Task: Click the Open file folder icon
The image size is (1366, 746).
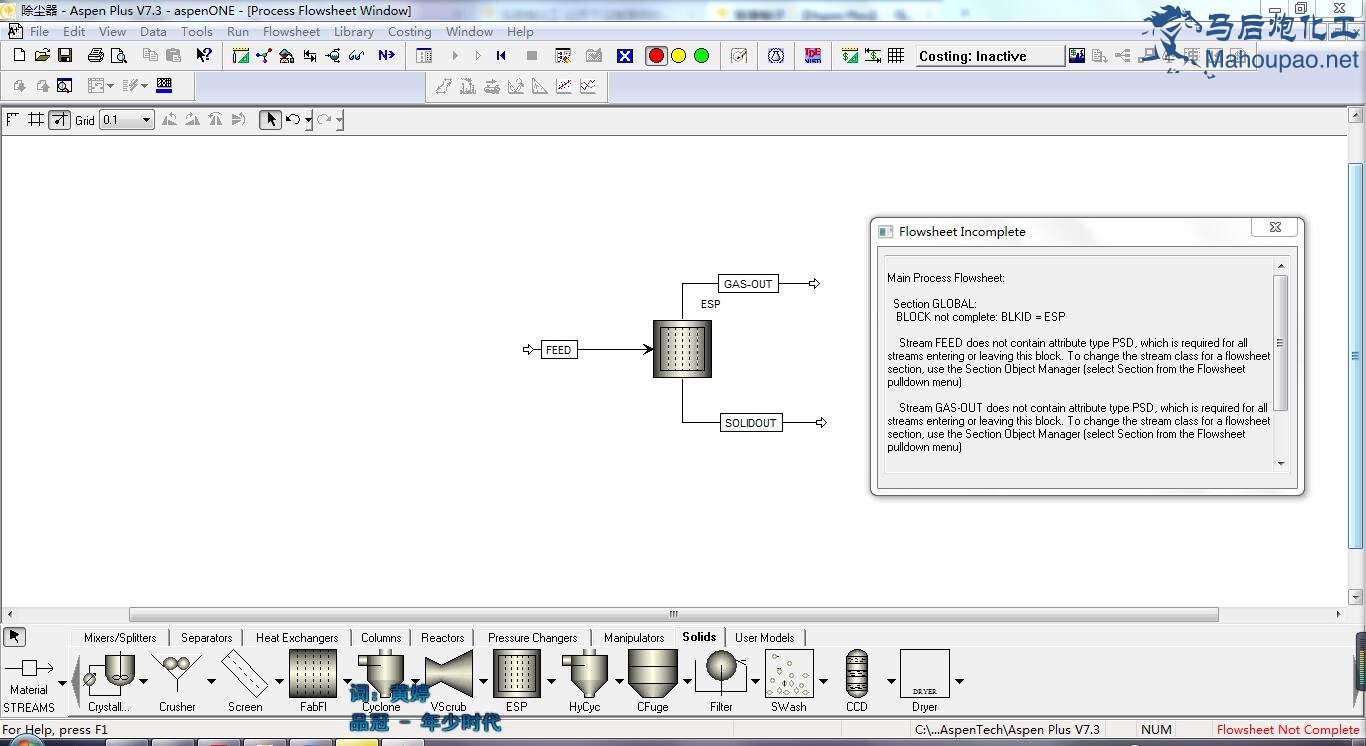Action: [x=42, y=56]
